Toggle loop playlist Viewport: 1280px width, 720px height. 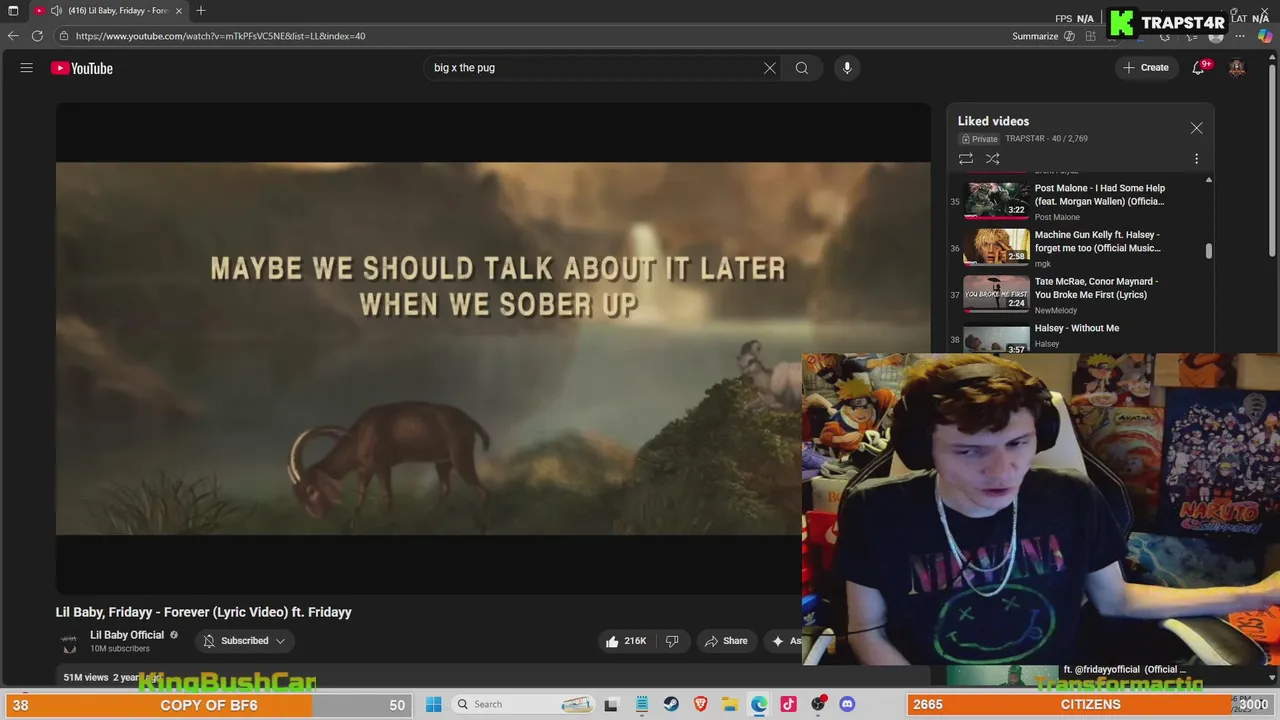(x=966, y=159)
